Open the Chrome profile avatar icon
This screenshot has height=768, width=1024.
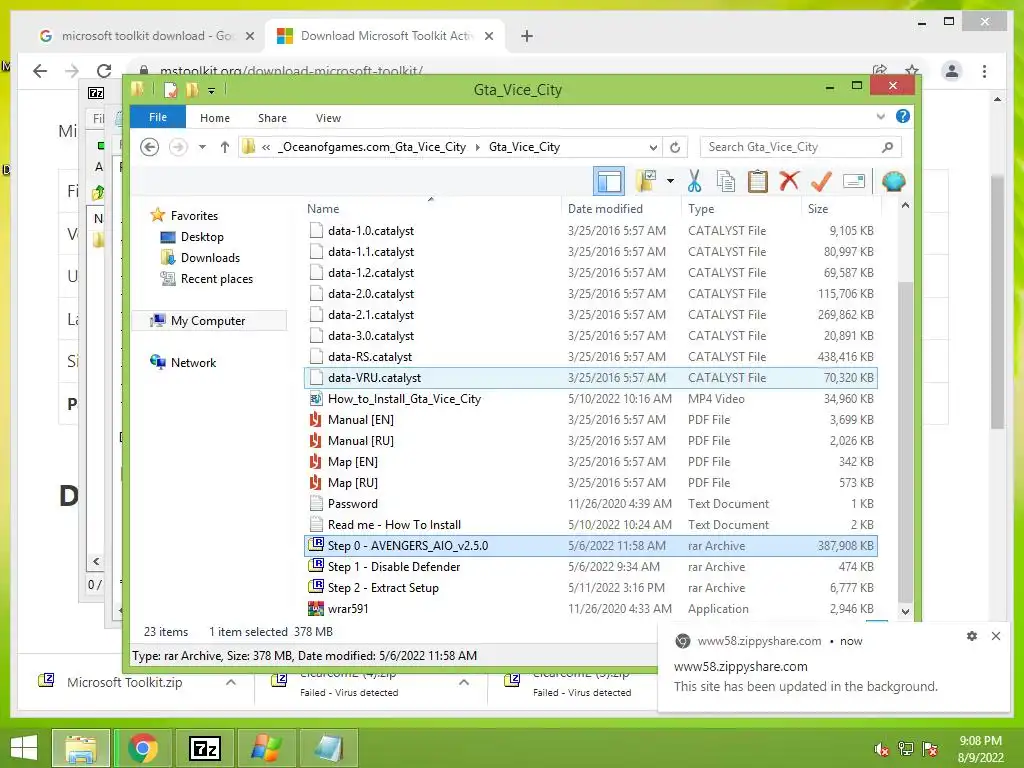[x=952, y=71]
